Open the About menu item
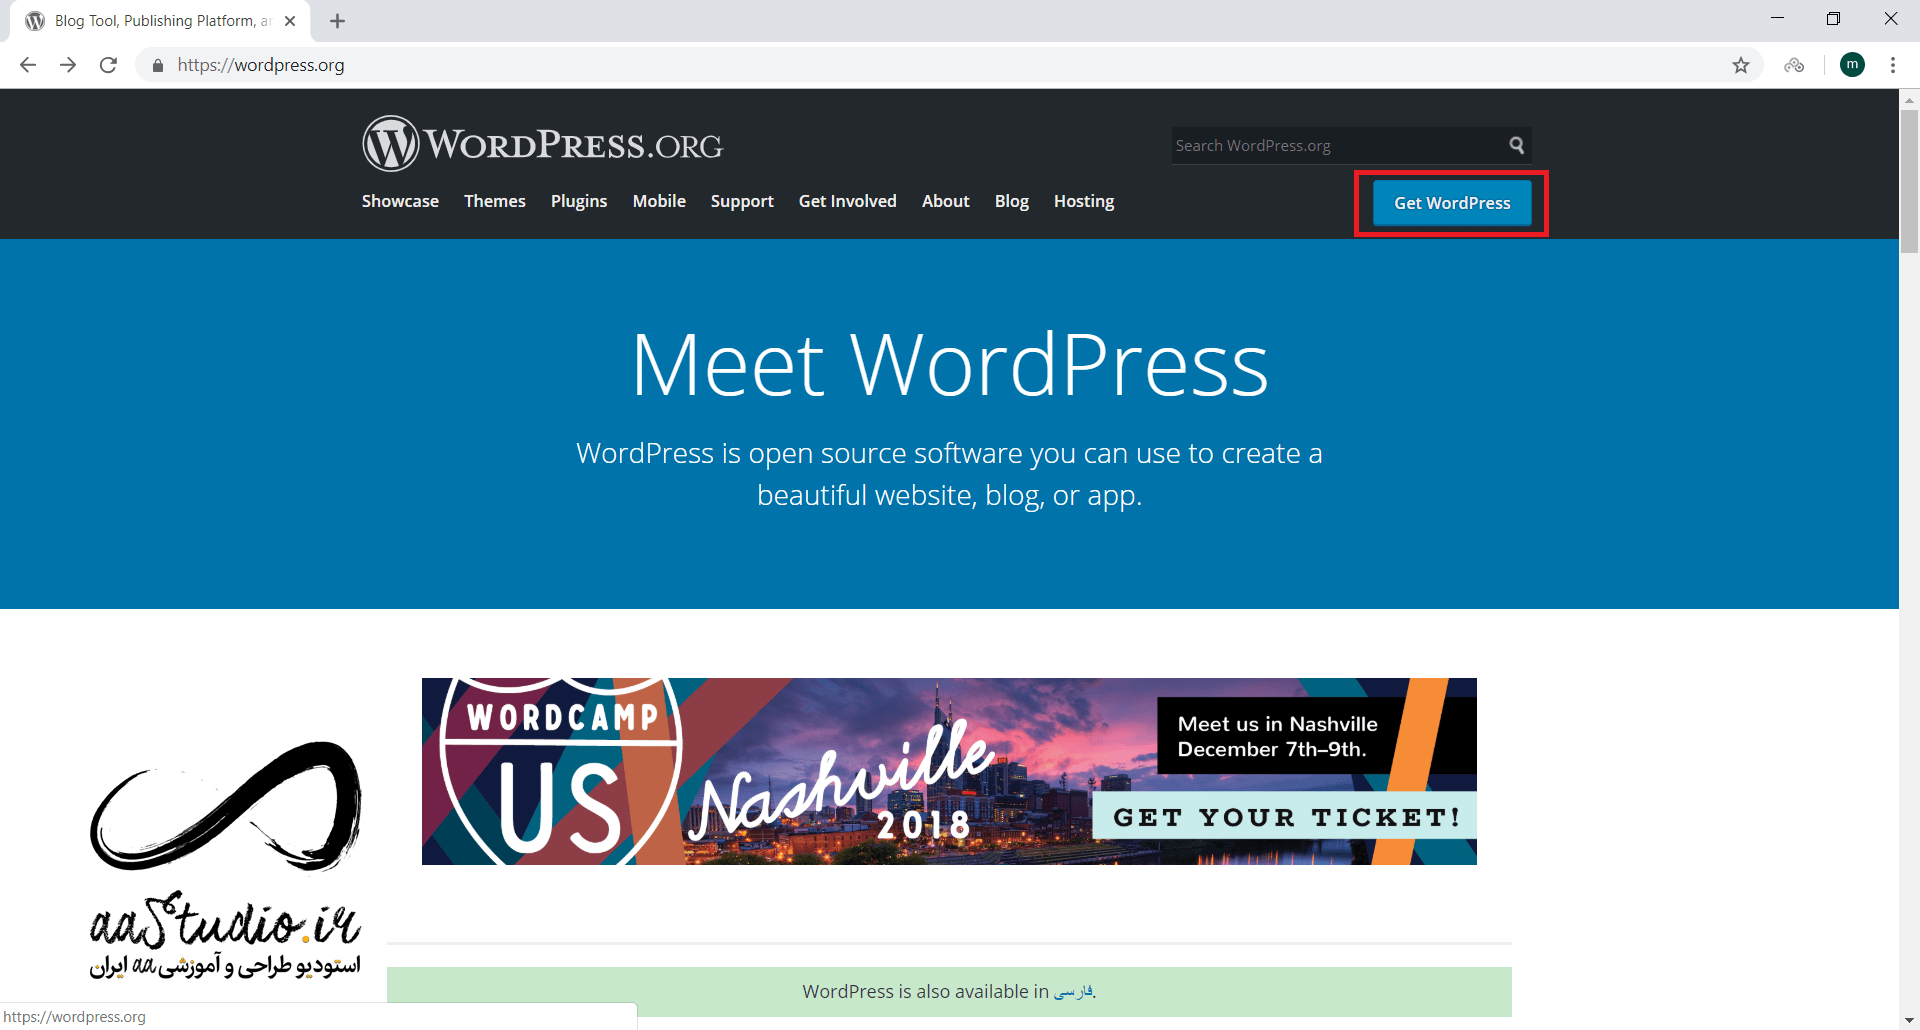Screen dimensions: 1920x1030 click(946, 201)
